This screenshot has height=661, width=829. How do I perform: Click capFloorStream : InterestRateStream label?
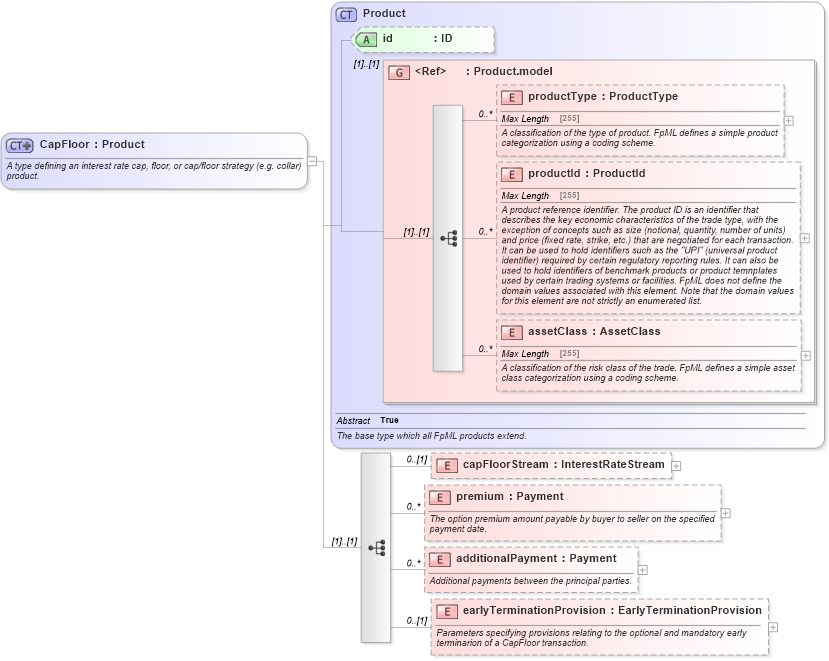(564, 464)
